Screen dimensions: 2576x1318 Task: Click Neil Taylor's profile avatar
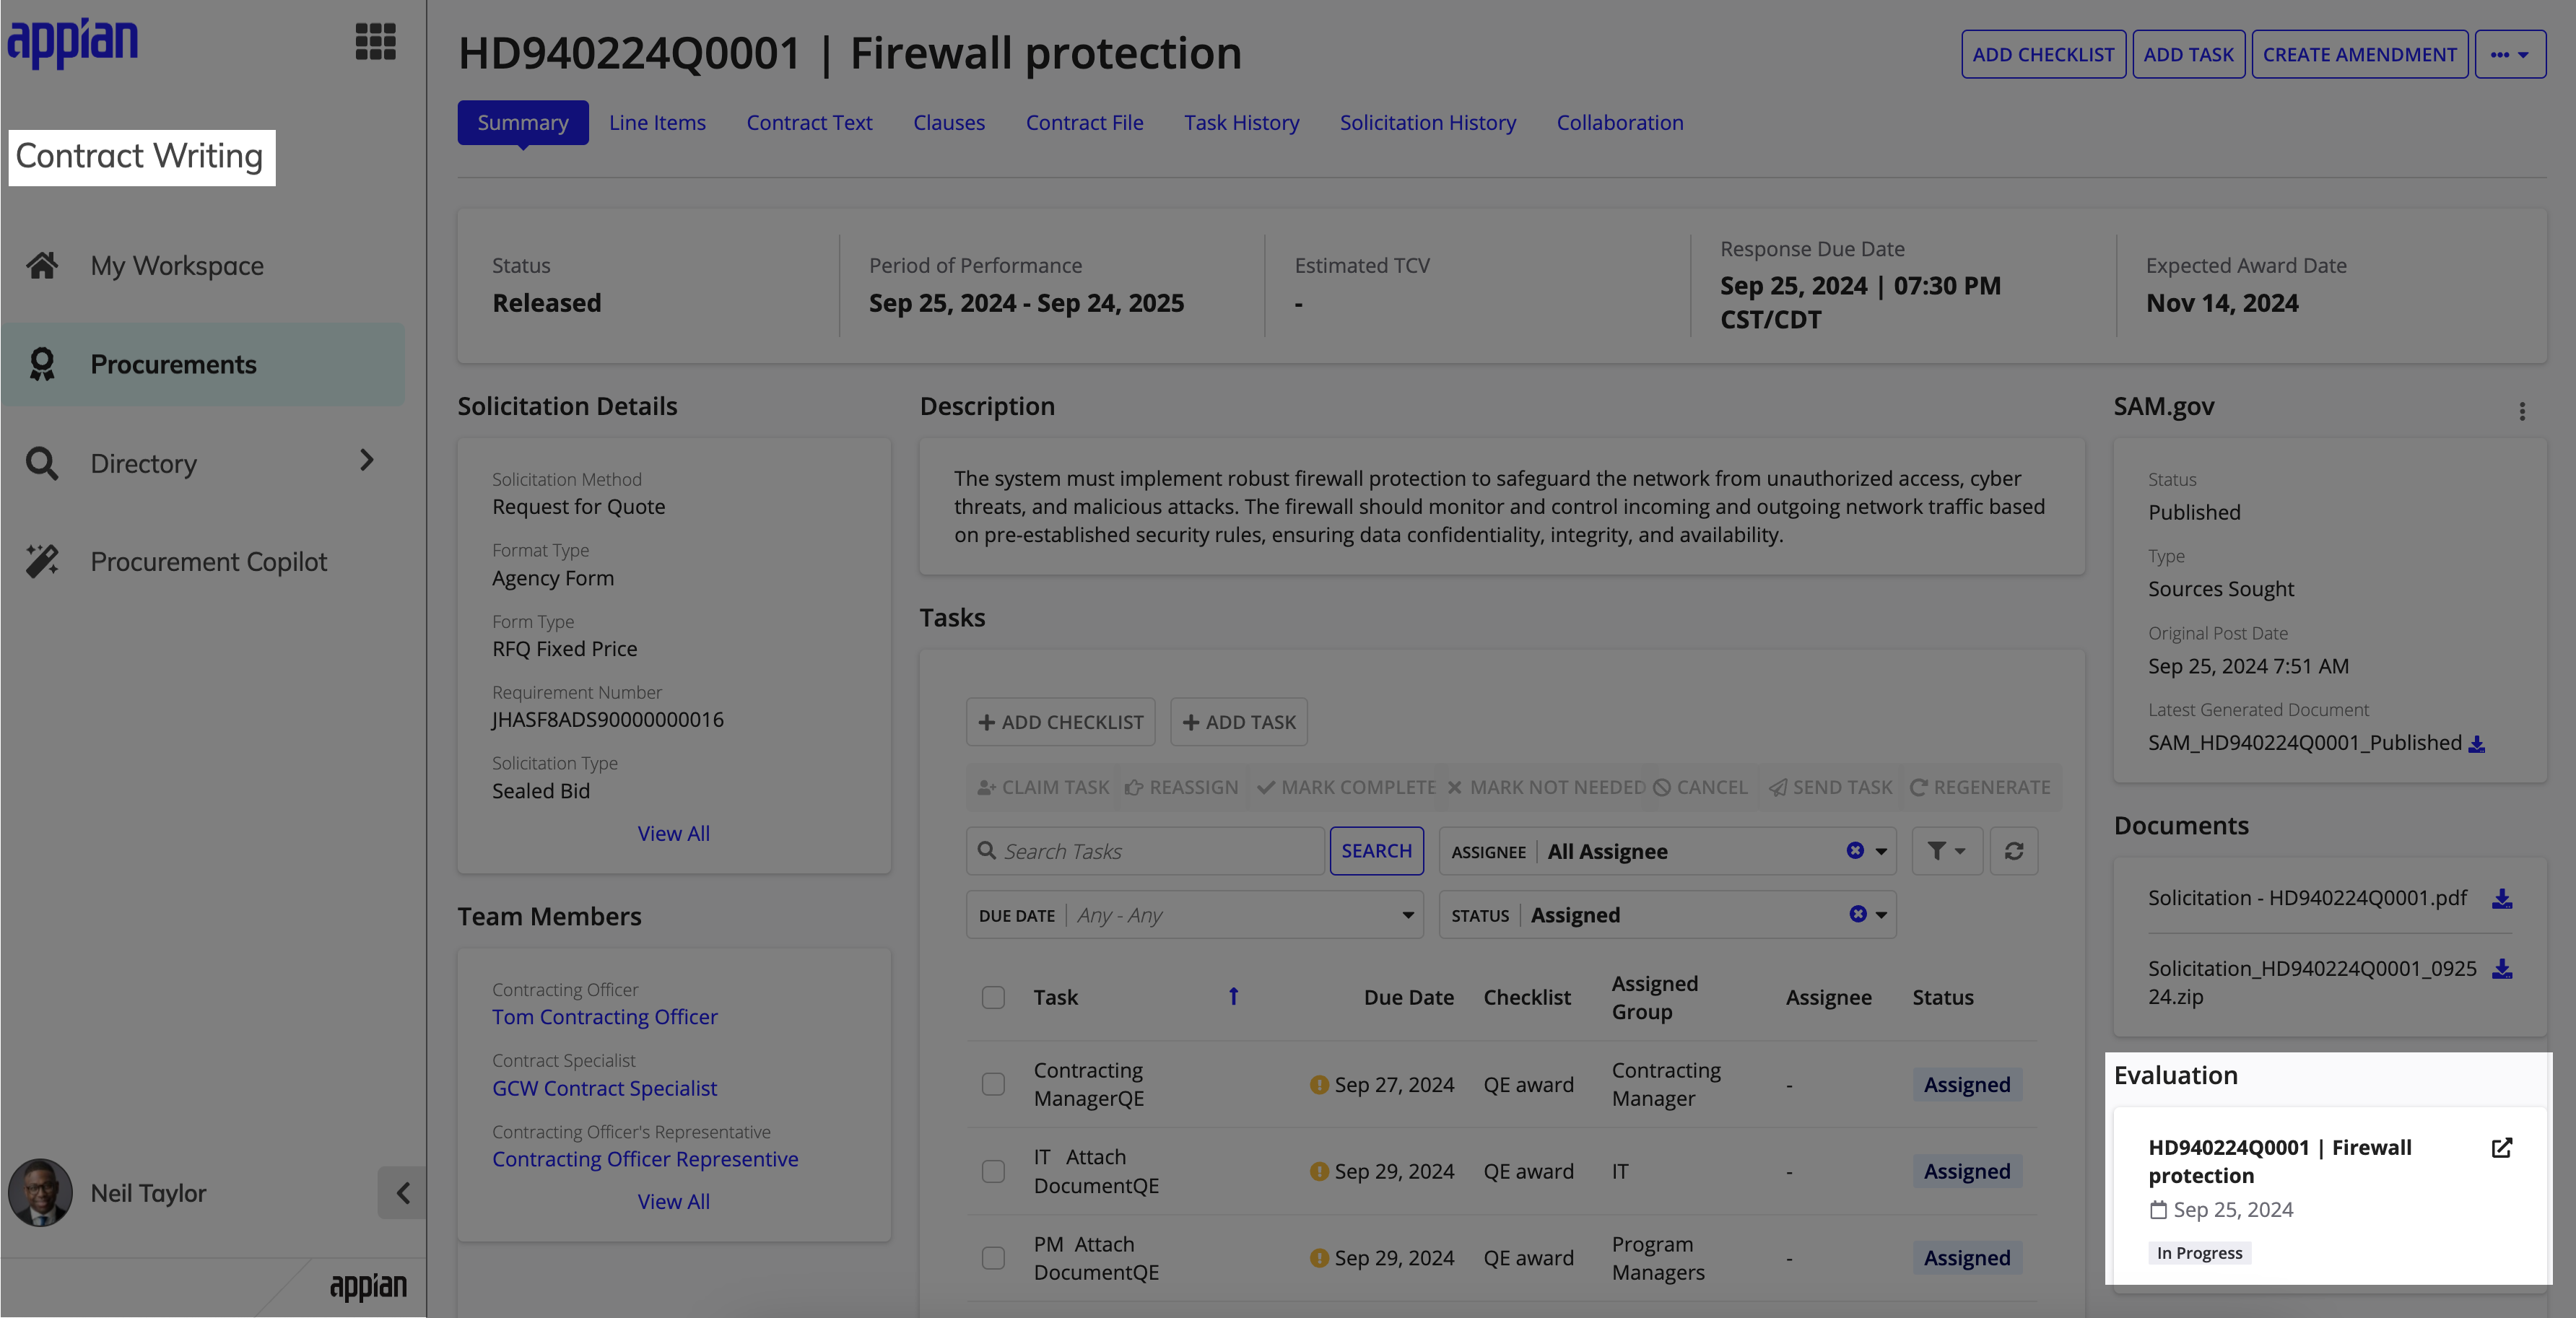click(40, 1192)
